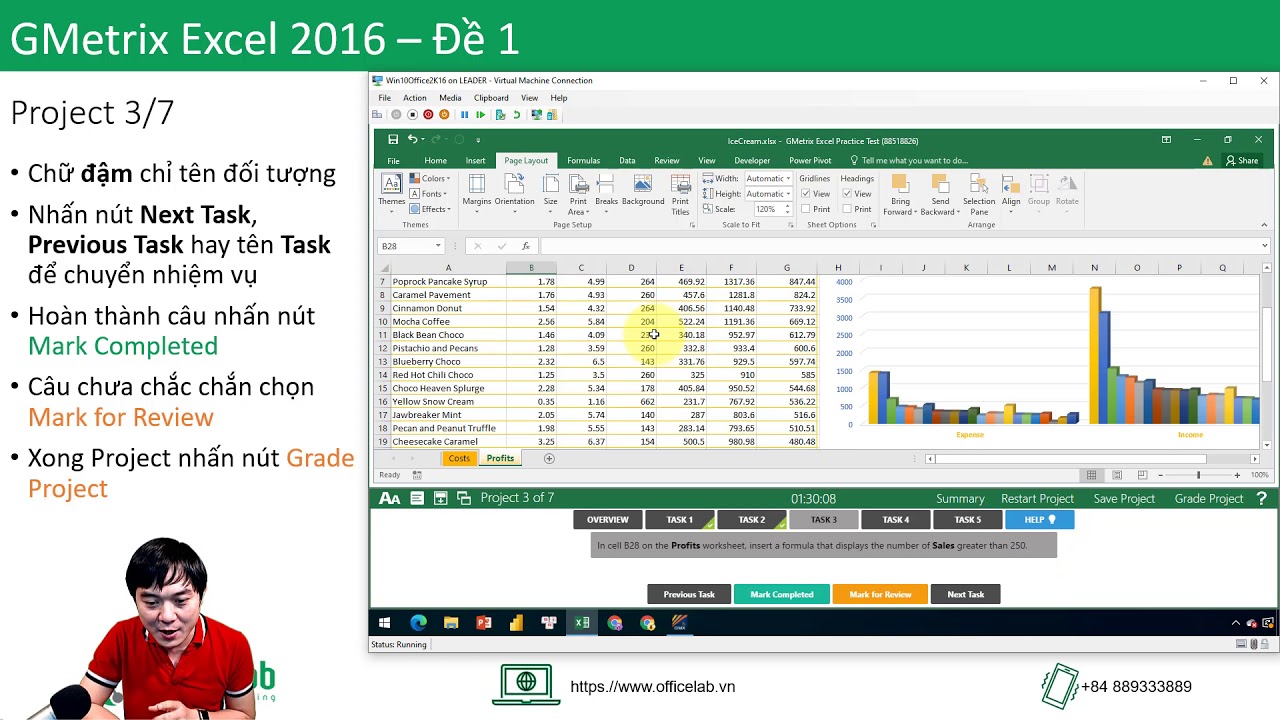Open the Send Backward dropdown
The height and width of the screenshot is (720, 1280).
click(939, 194)
